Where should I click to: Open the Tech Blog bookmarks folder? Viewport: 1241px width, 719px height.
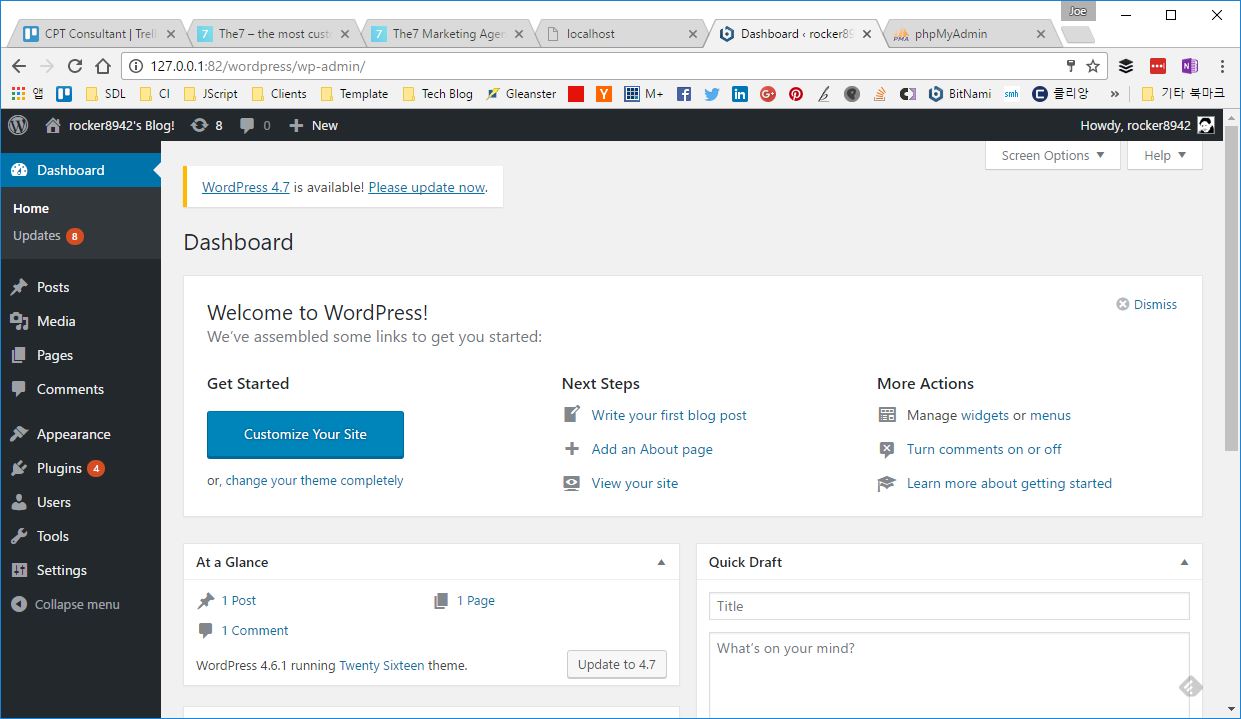pyautogui.click(x=437, y=94)
